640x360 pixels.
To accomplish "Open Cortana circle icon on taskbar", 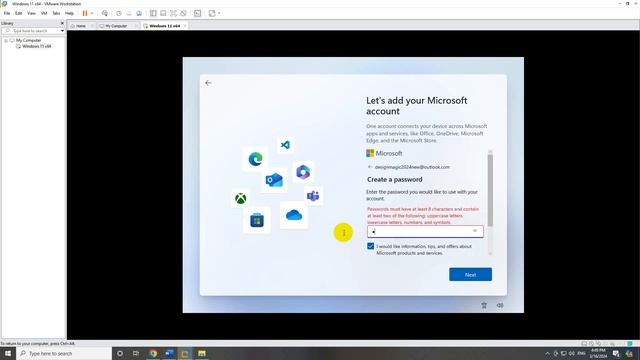I will pyautogui.click(x=120, y=353).
